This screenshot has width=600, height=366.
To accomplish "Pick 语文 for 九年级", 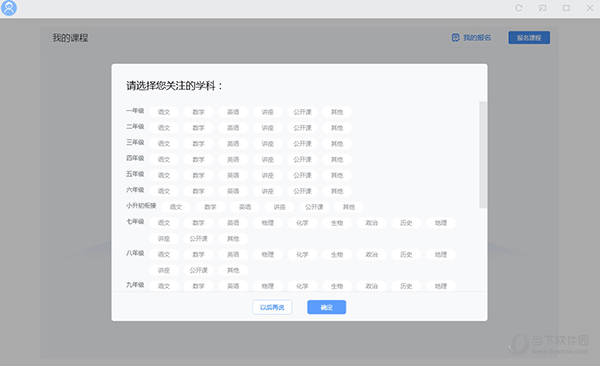I will tap(164, 286).
